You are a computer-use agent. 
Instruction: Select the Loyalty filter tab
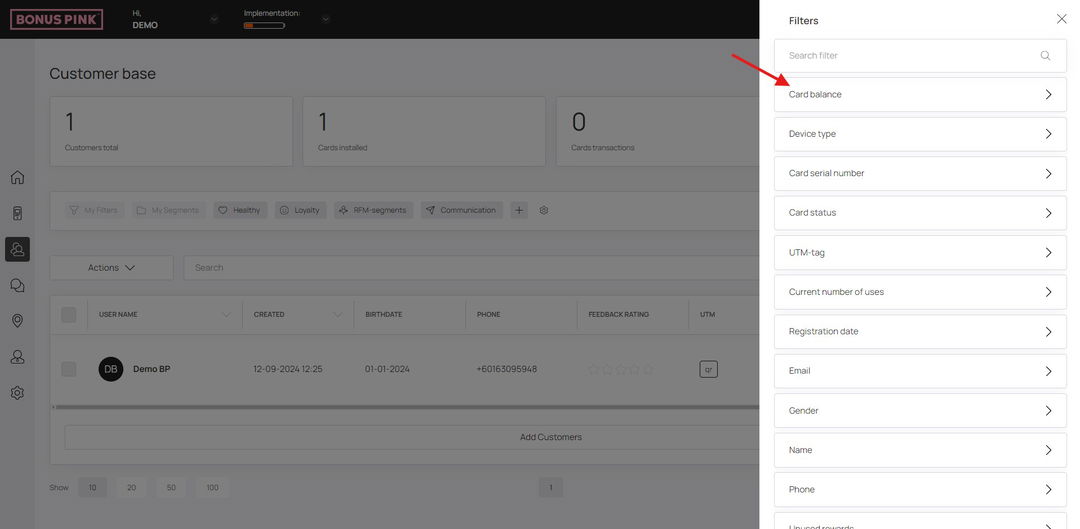pos(300,210)
